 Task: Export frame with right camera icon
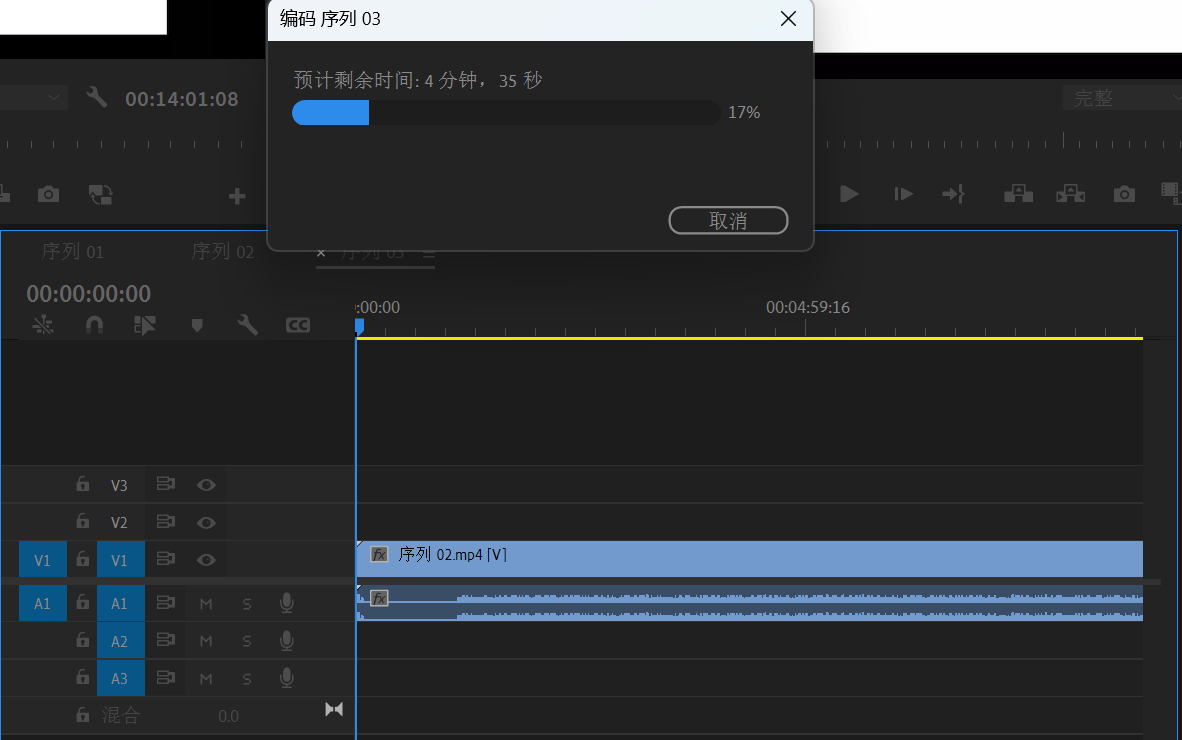[x=1124, y=194]
